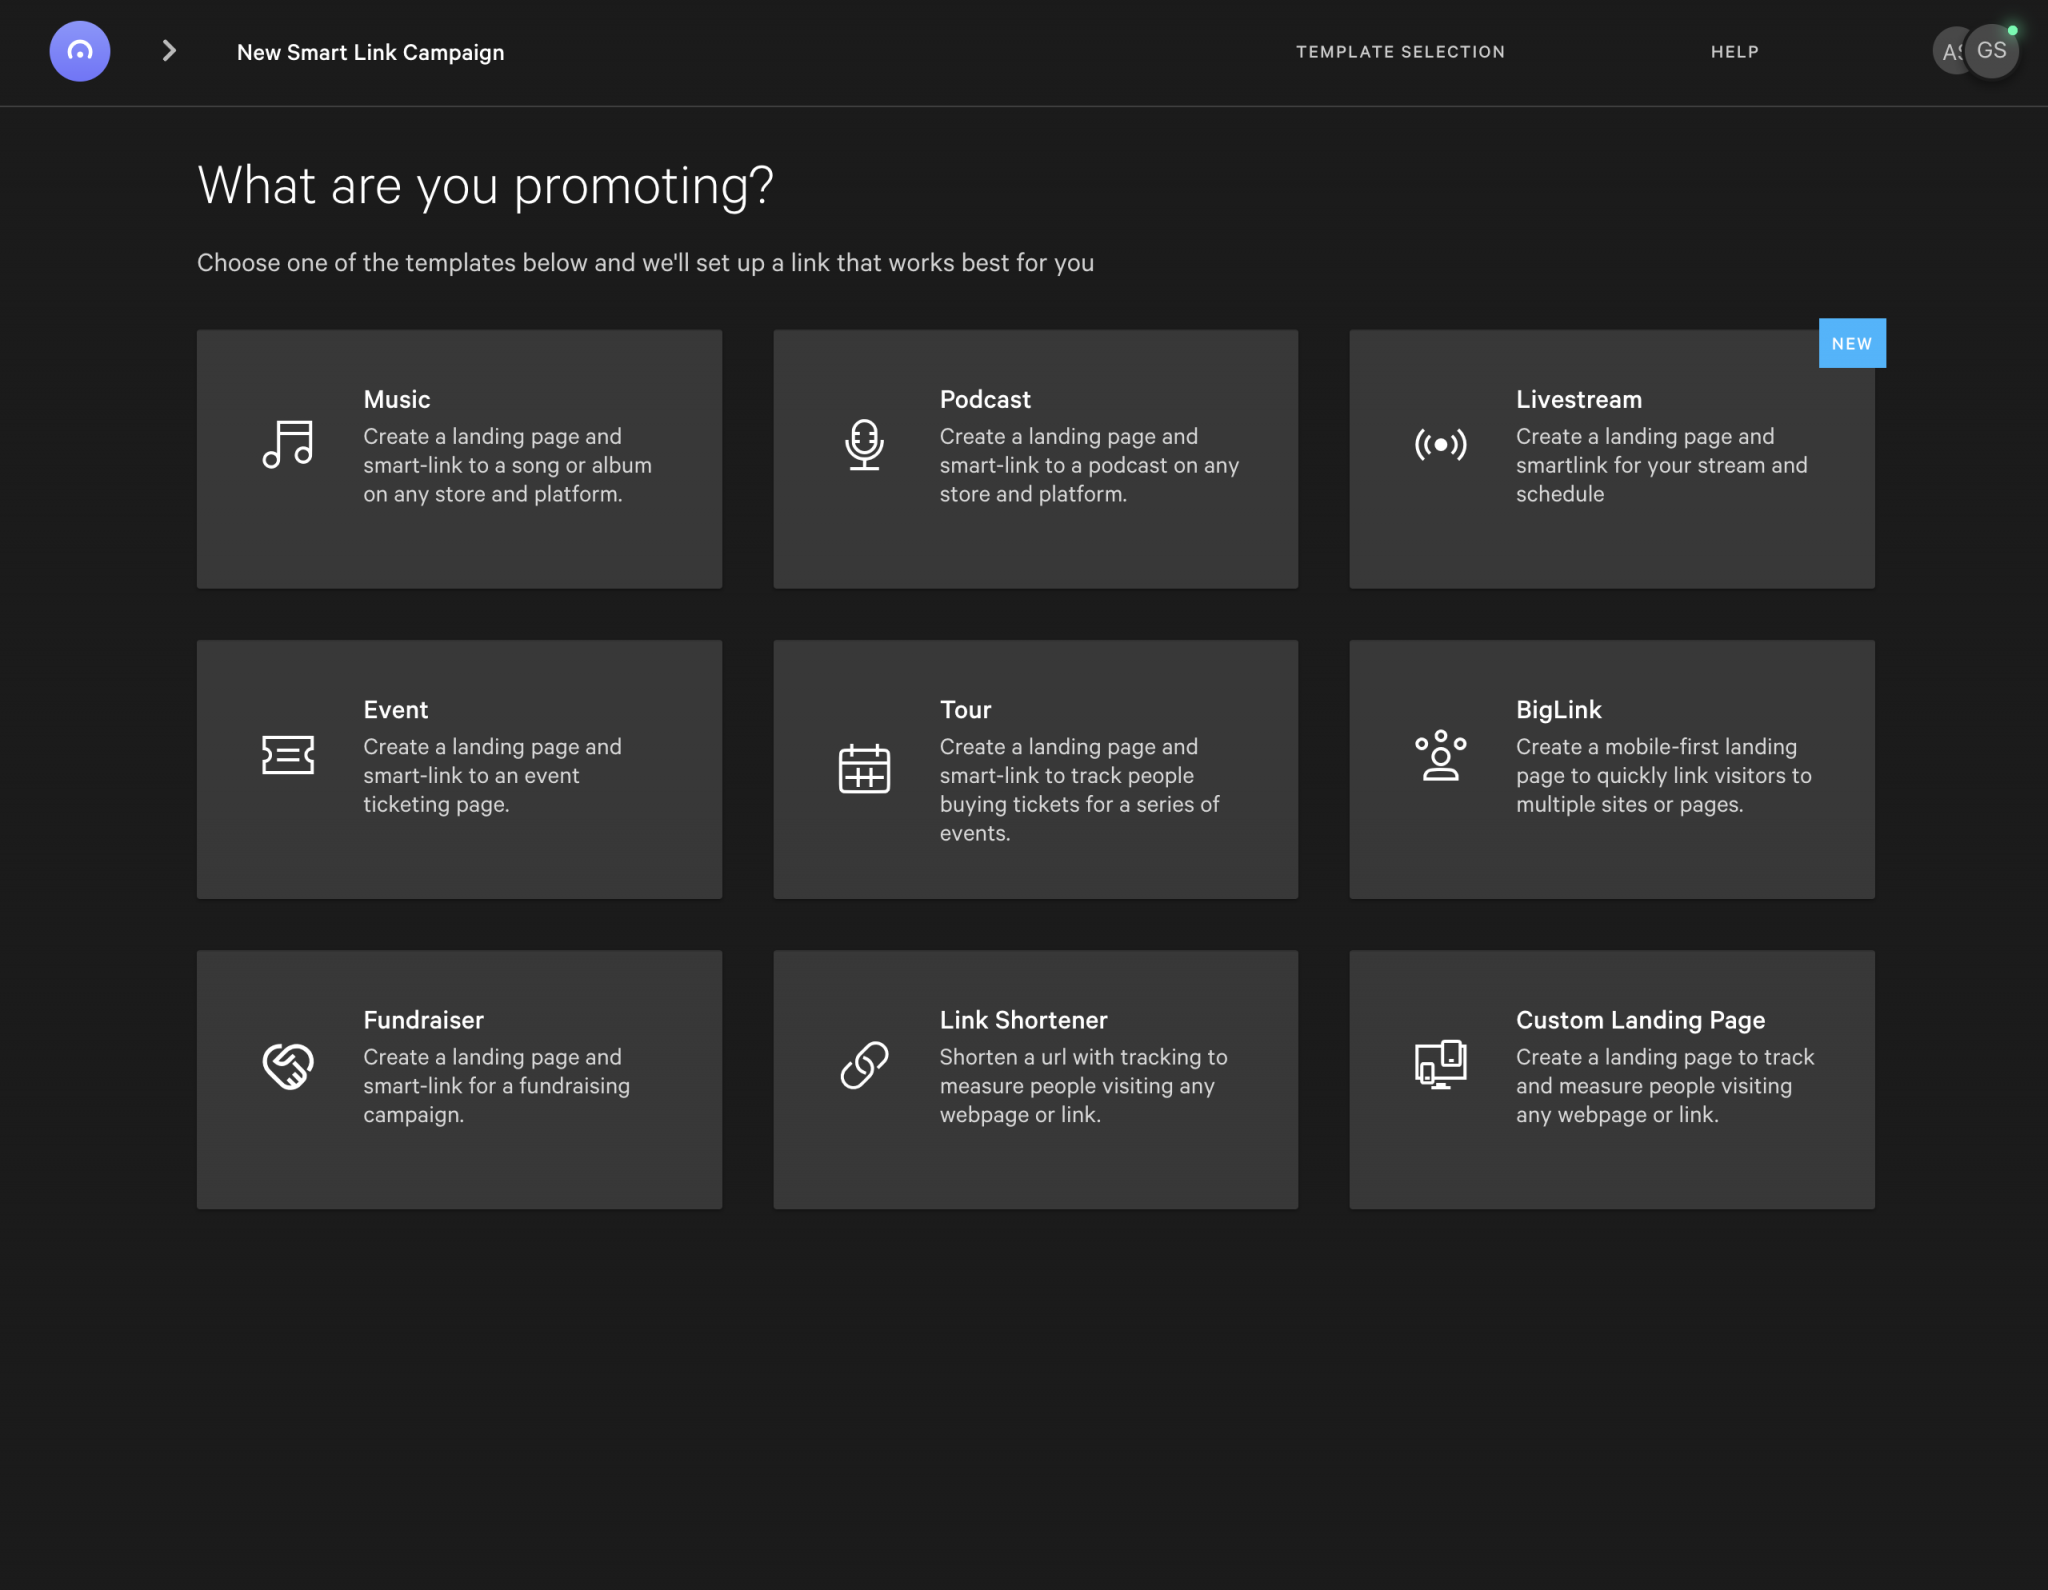Screen dimensions: 2048x1590
Task: Click the Fundraiser card description text
Action: [x=496, y=1086]
